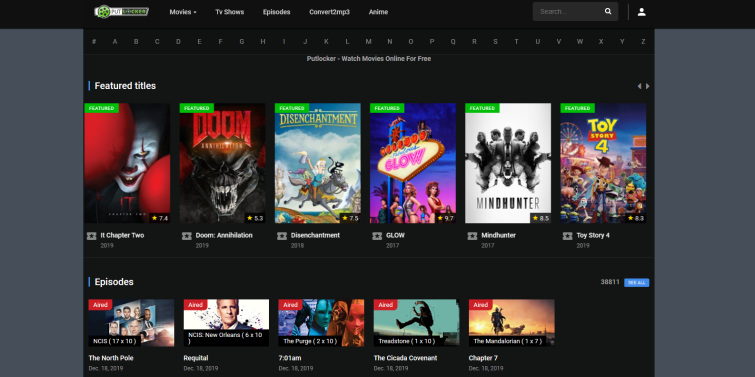Click the 7.5 star rating on Disenchantment
The width and height of the screenshot is (755, 377).
[x=350, y=218]
